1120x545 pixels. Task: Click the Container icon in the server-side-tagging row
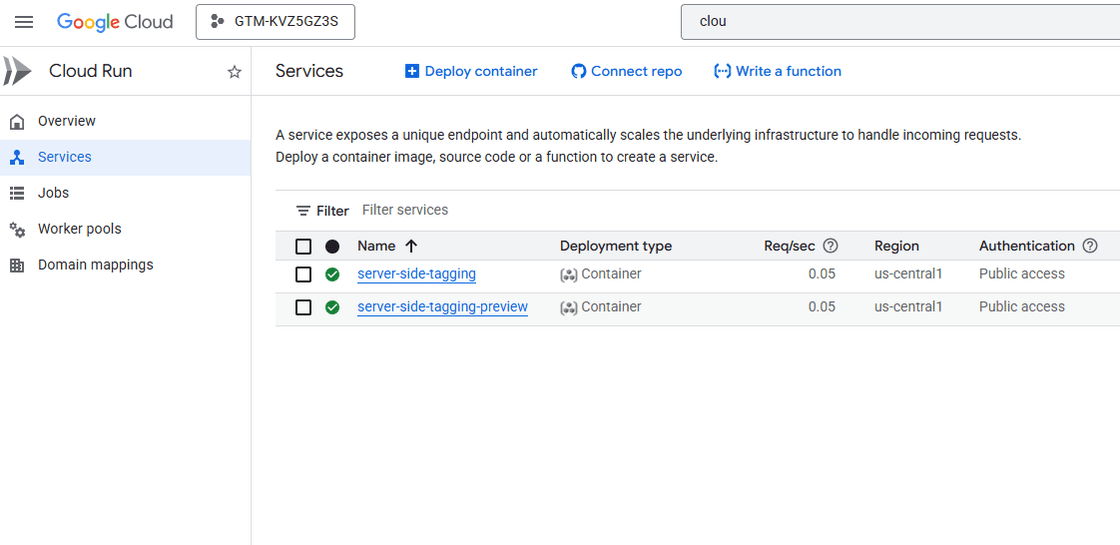[x=569, y=275]
